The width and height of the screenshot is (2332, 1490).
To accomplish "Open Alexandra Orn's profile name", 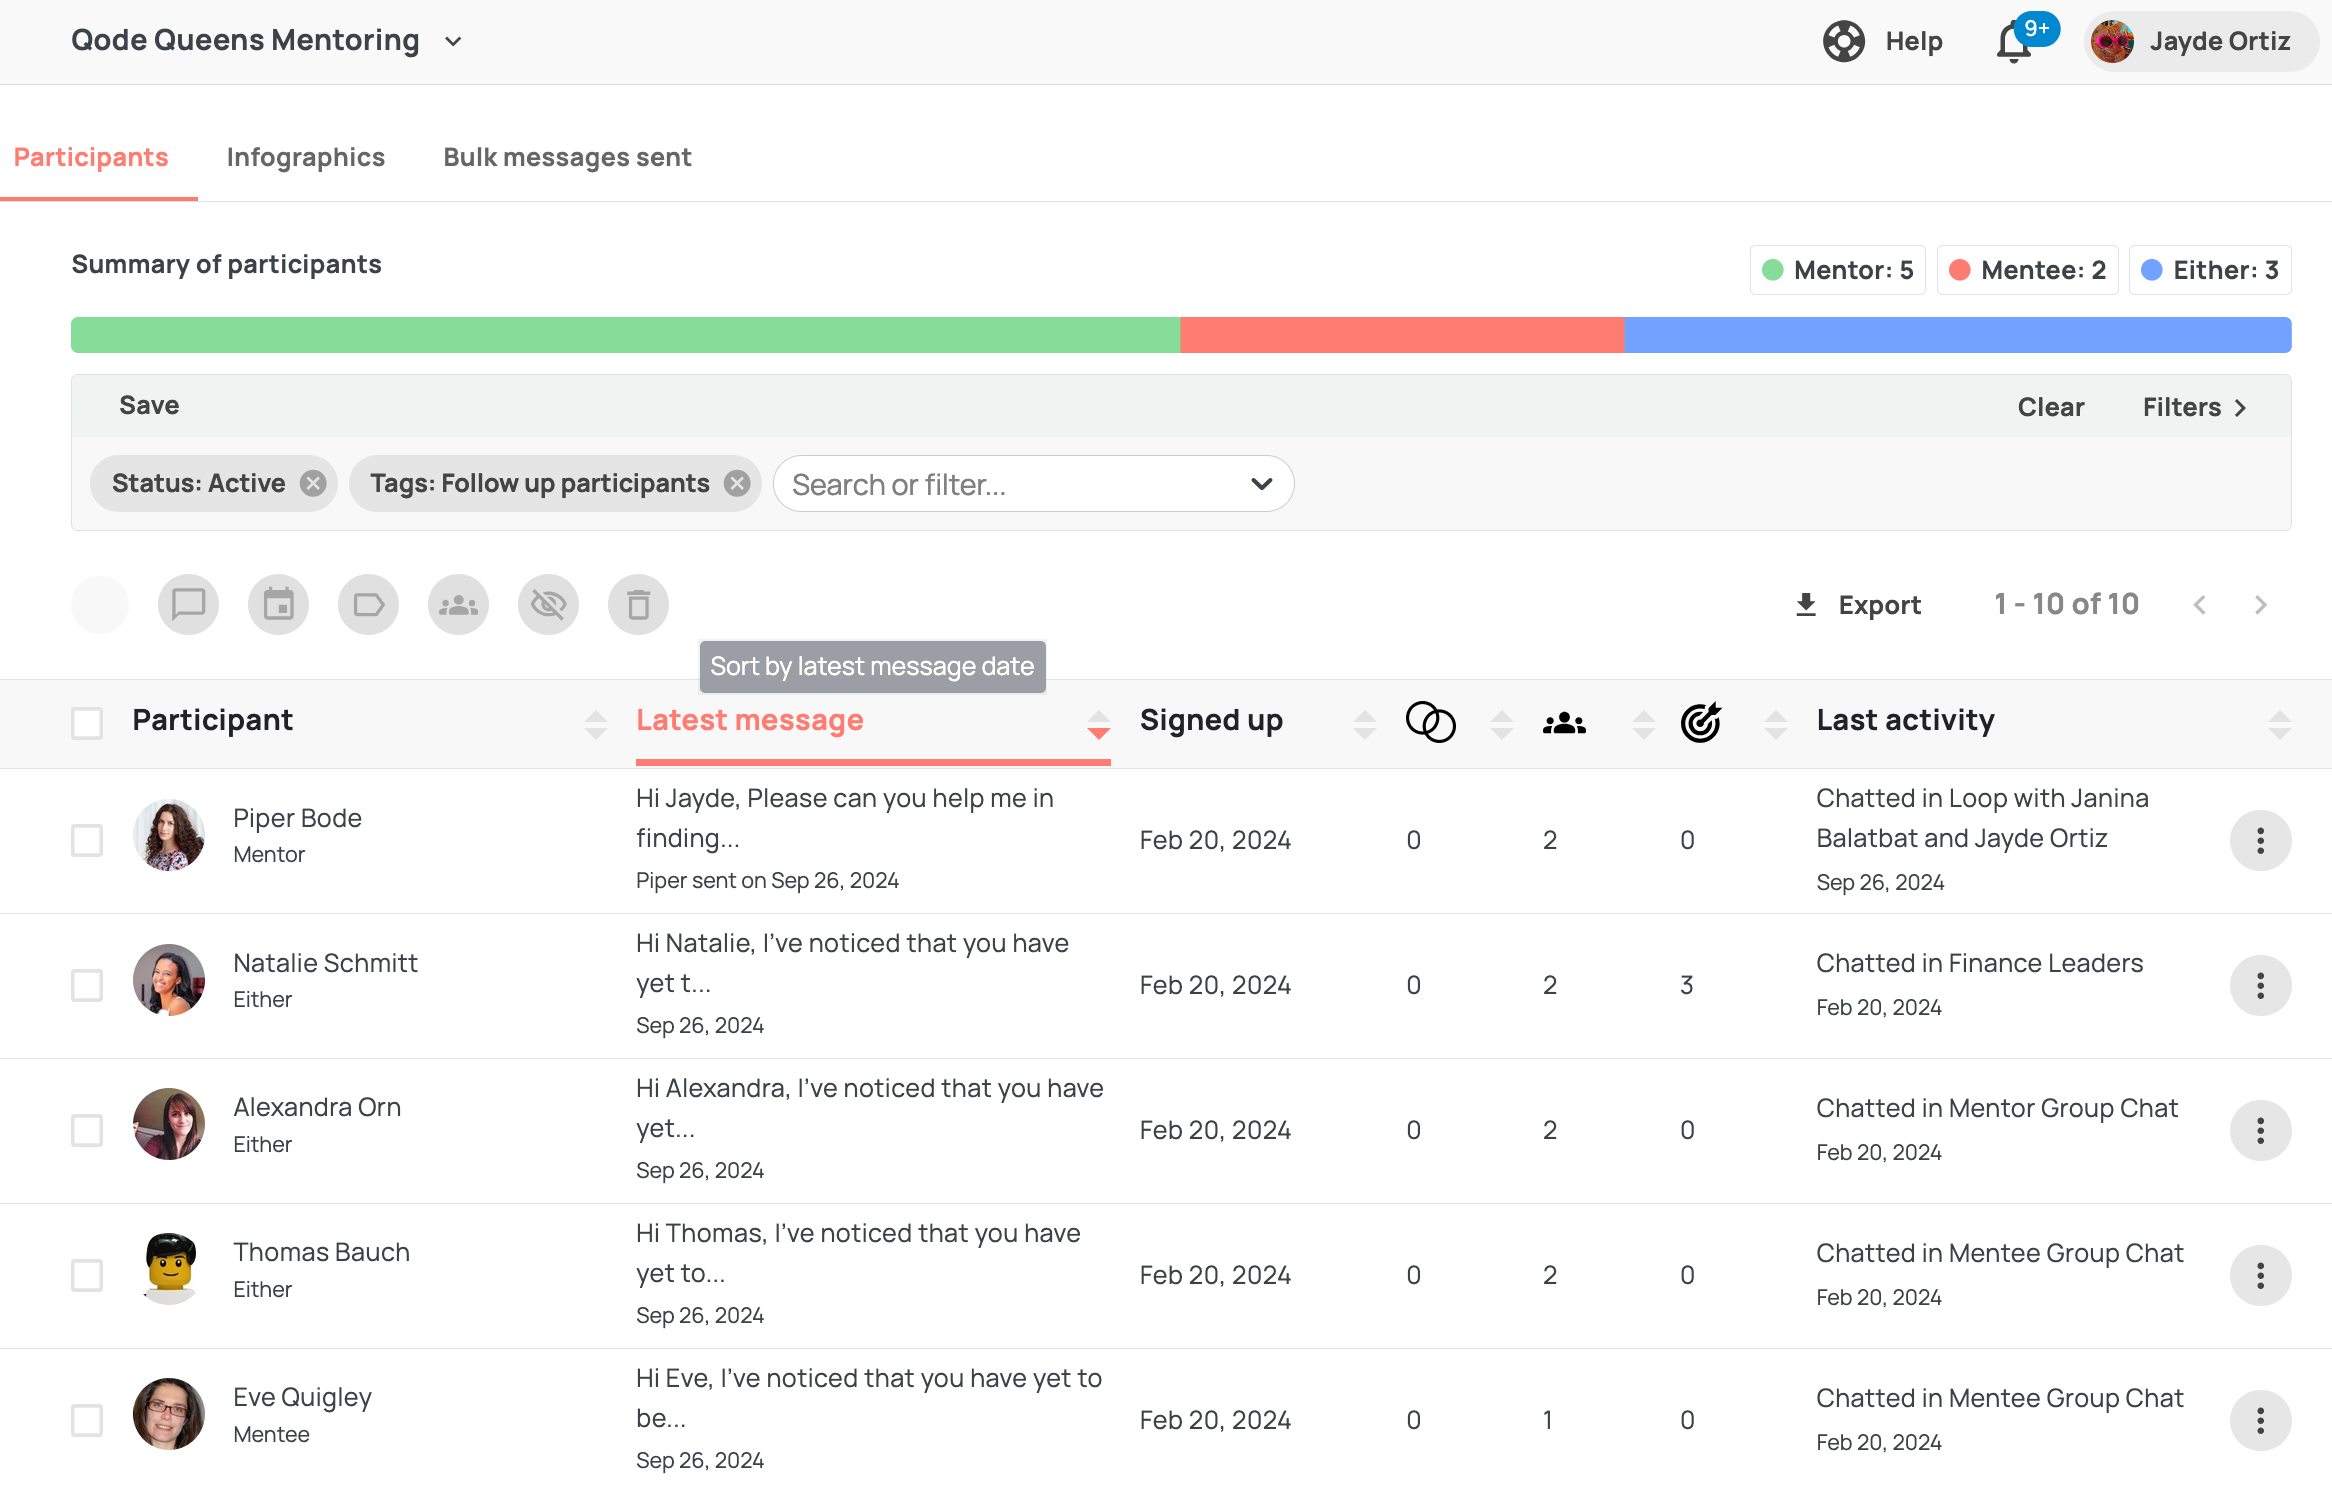I will pos(317,1108).
